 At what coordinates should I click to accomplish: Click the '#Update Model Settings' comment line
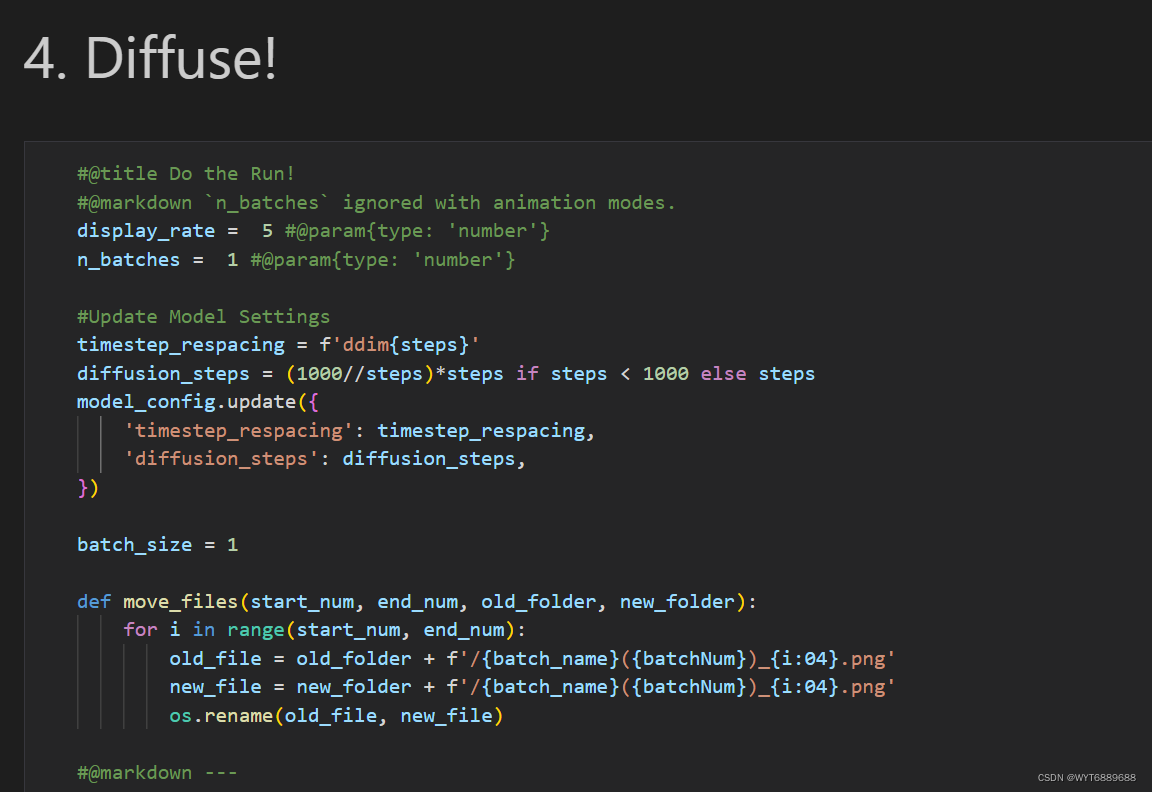(203, 317)
